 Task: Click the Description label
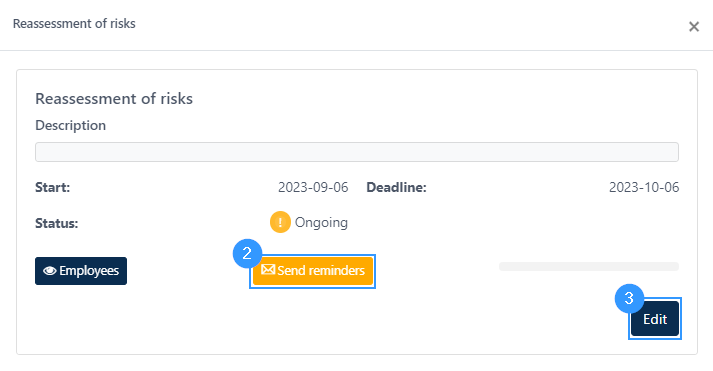(x=70, y=125)
